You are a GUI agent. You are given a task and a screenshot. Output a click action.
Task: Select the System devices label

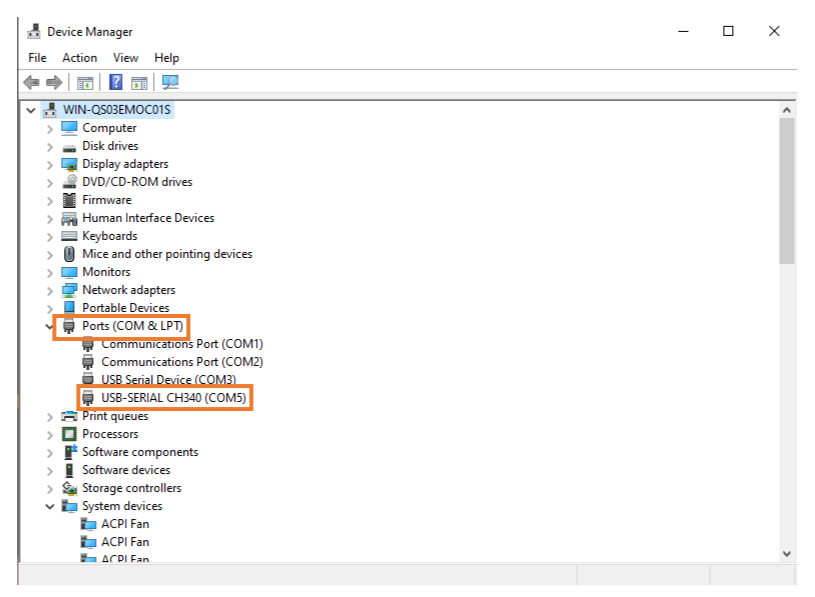coord(122,506)
